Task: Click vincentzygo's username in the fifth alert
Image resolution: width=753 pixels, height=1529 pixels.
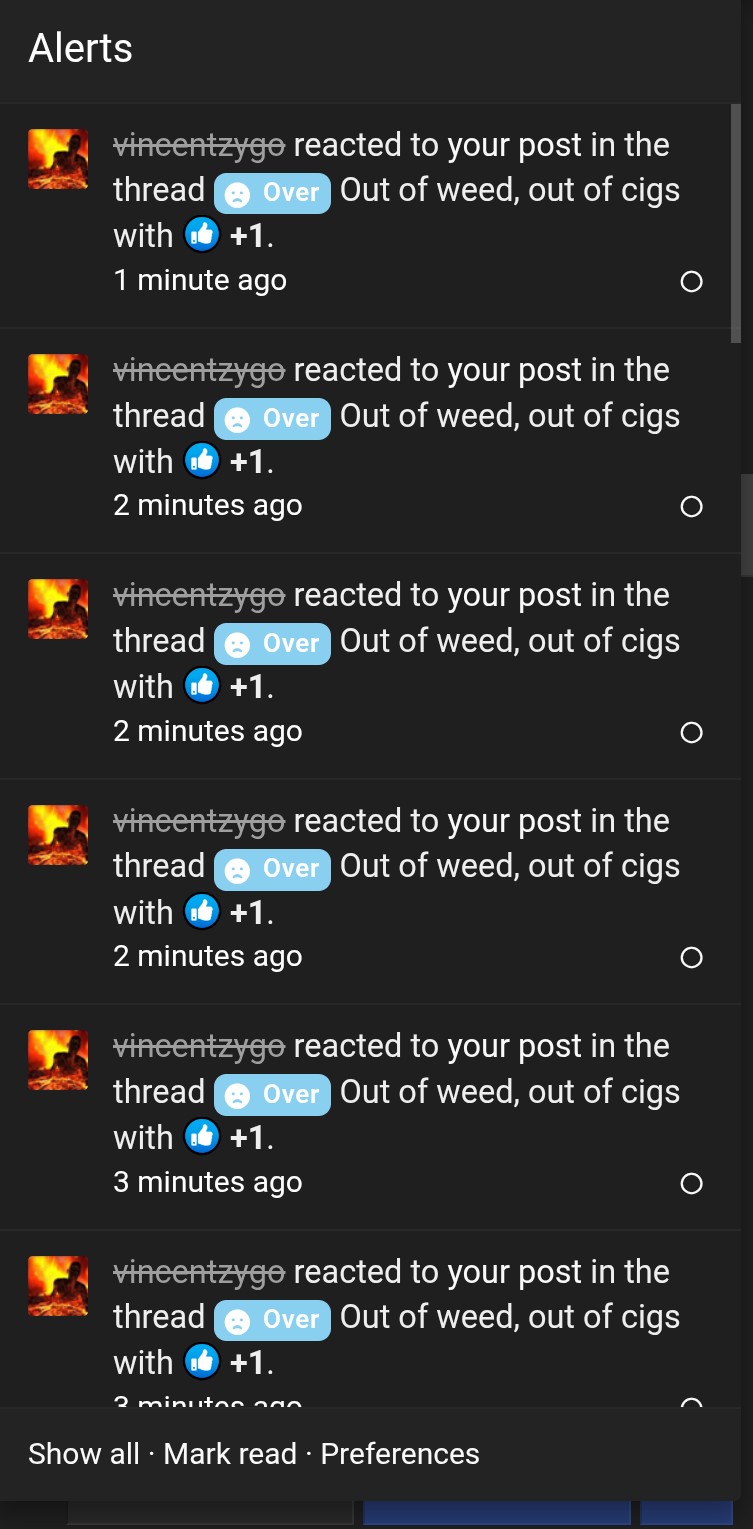Action: [199, 1047]
